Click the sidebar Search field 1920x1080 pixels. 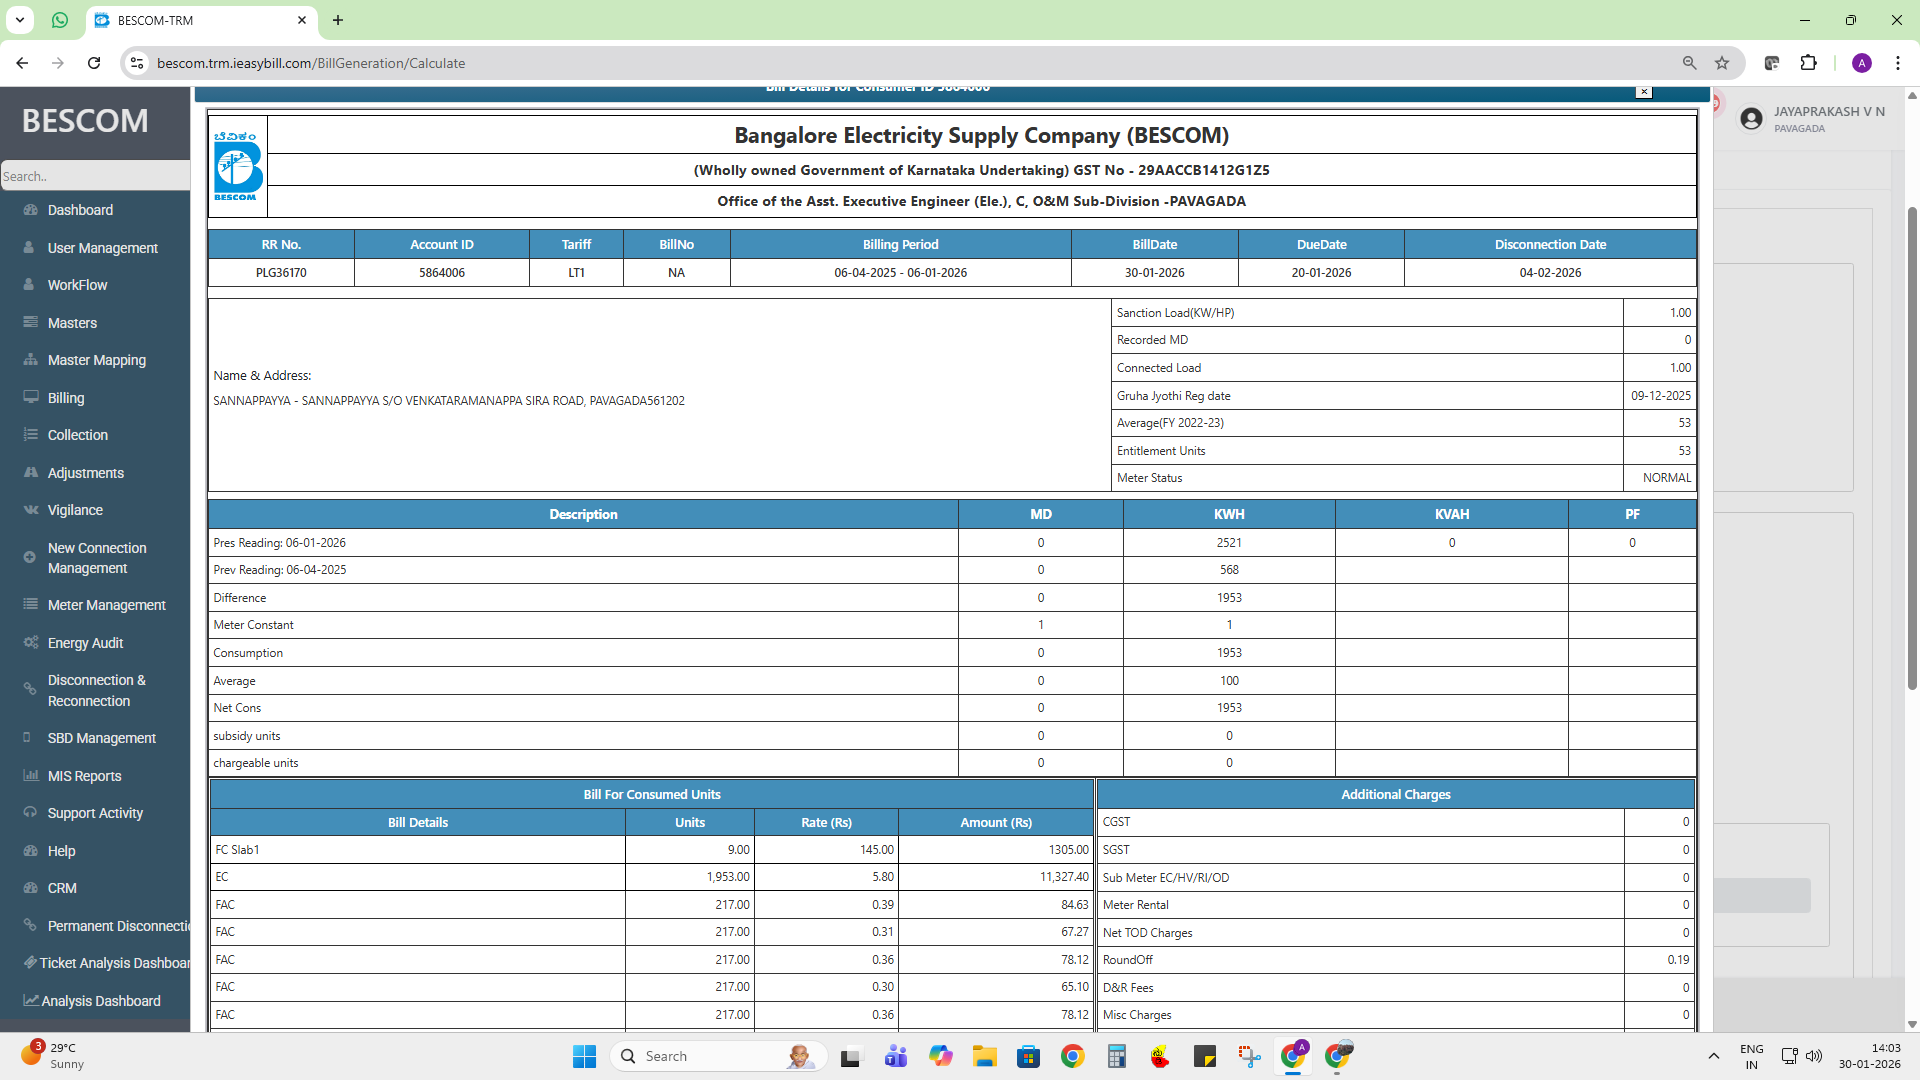(95, 176)
